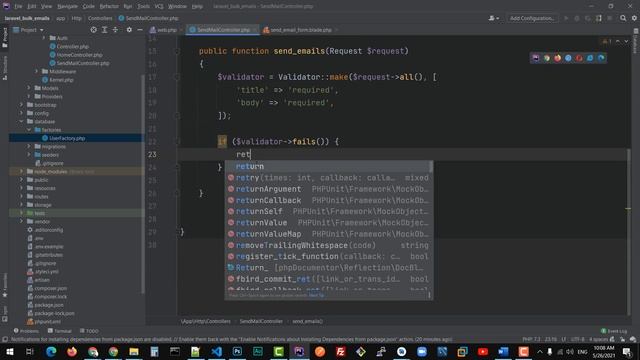640x360 pixels.
Task: Expand the migrations folder
Action: (29, 147)
